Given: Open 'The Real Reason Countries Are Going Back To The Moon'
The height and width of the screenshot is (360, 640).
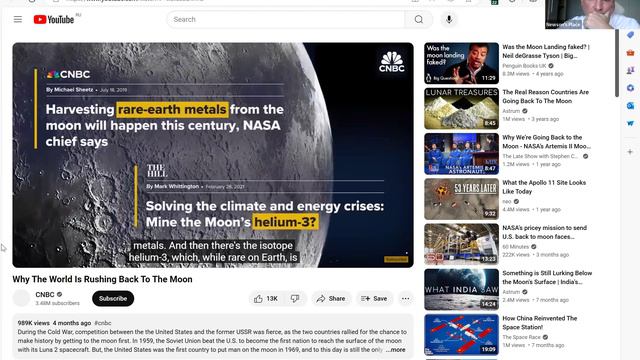Looking at the screenshot, I should [x=545, y=97].
